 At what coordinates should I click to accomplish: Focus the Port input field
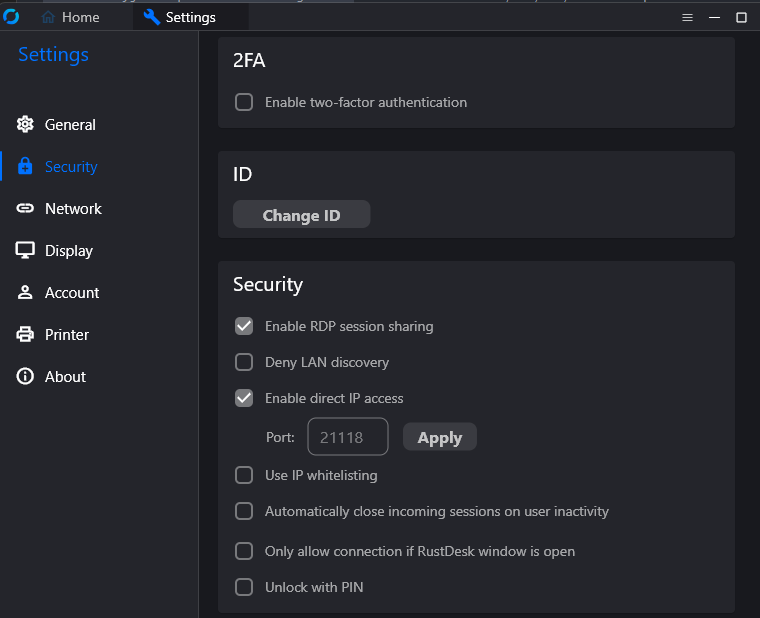[x=347, y=437]
